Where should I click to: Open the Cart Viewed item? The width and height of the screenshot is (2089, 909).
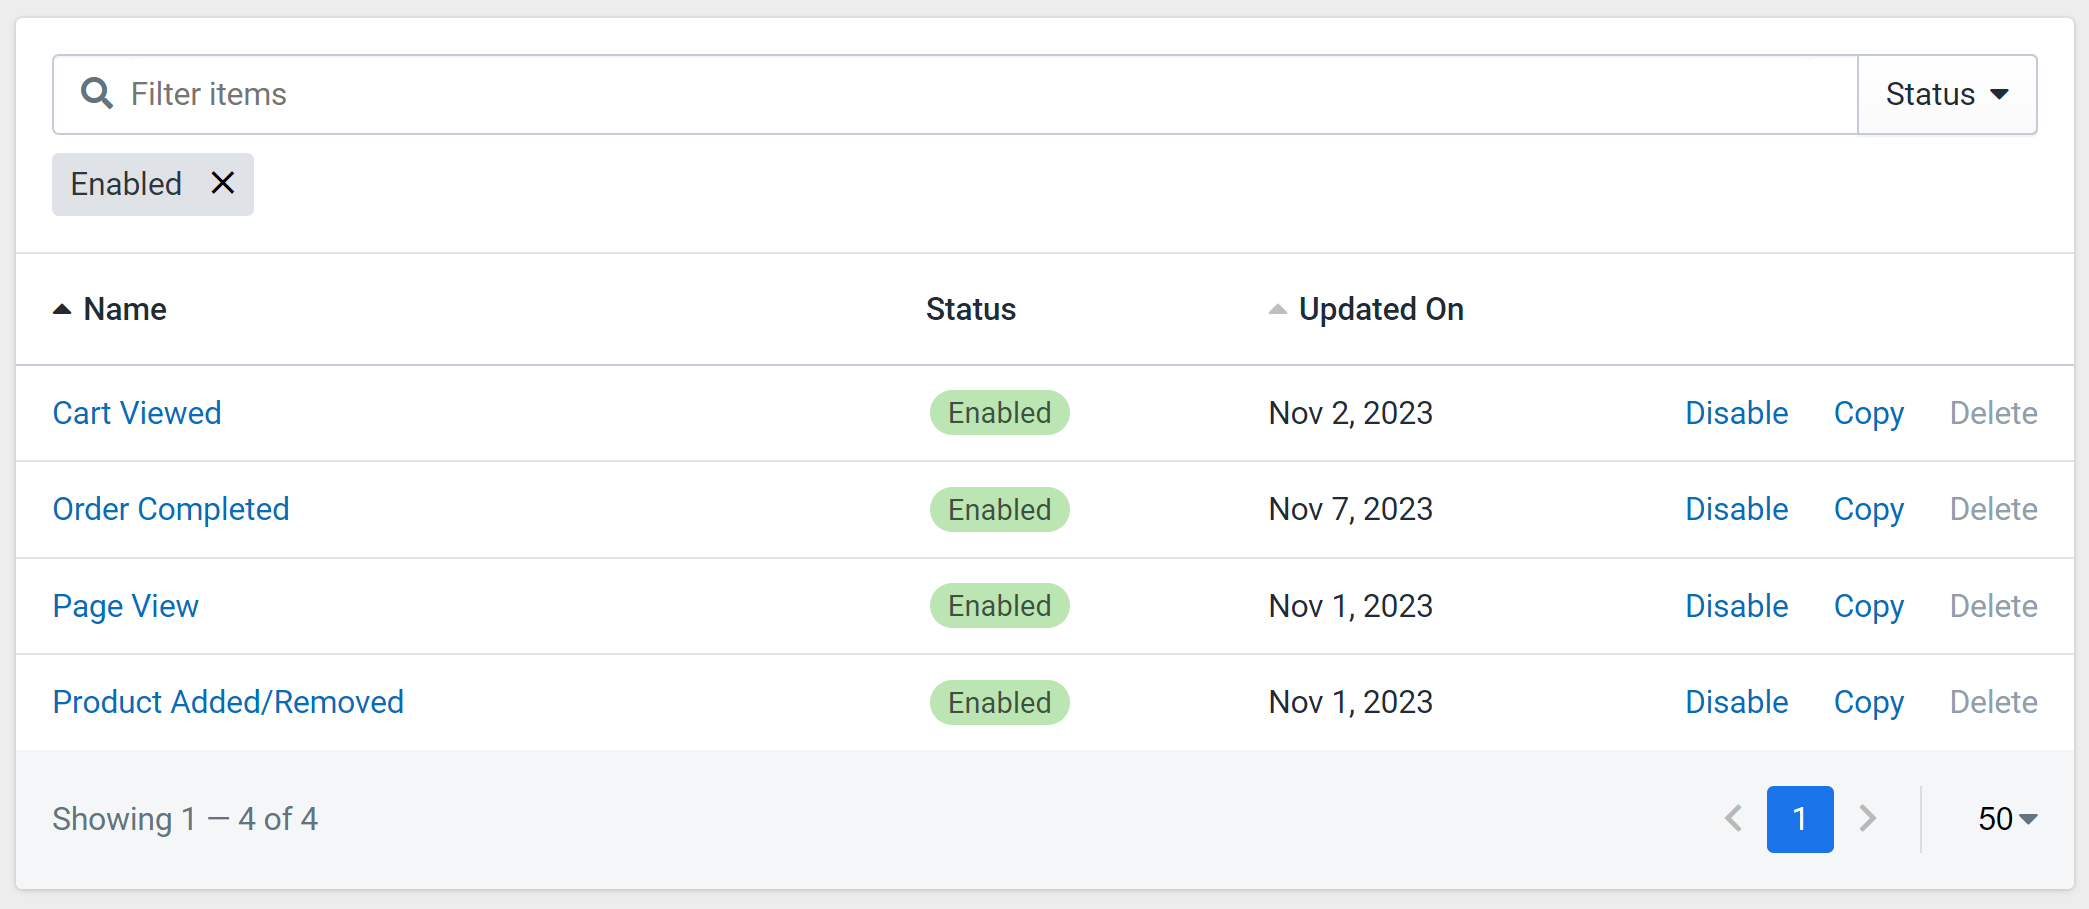click(137, 413)
